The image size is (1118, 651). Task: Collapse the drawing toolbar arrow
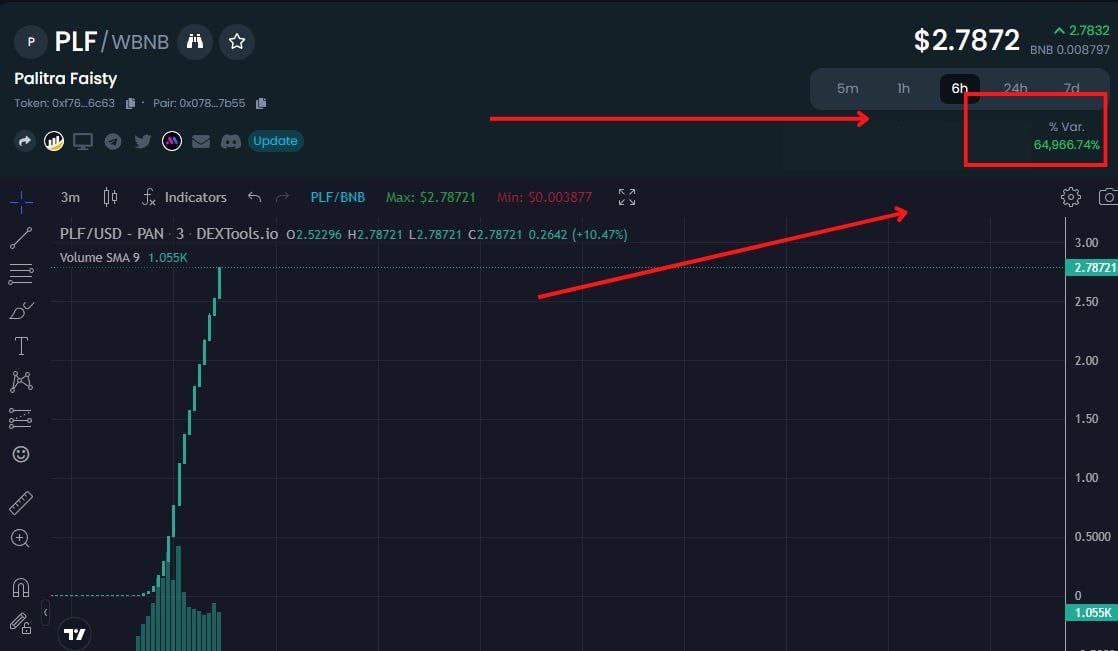(45, 612)
